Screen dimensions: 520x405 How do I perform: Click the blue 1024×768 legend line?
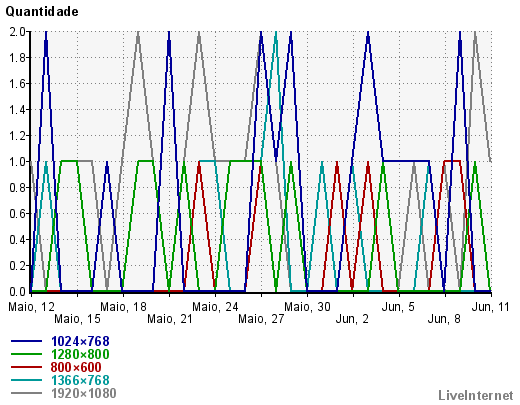[x=26, y=341]
